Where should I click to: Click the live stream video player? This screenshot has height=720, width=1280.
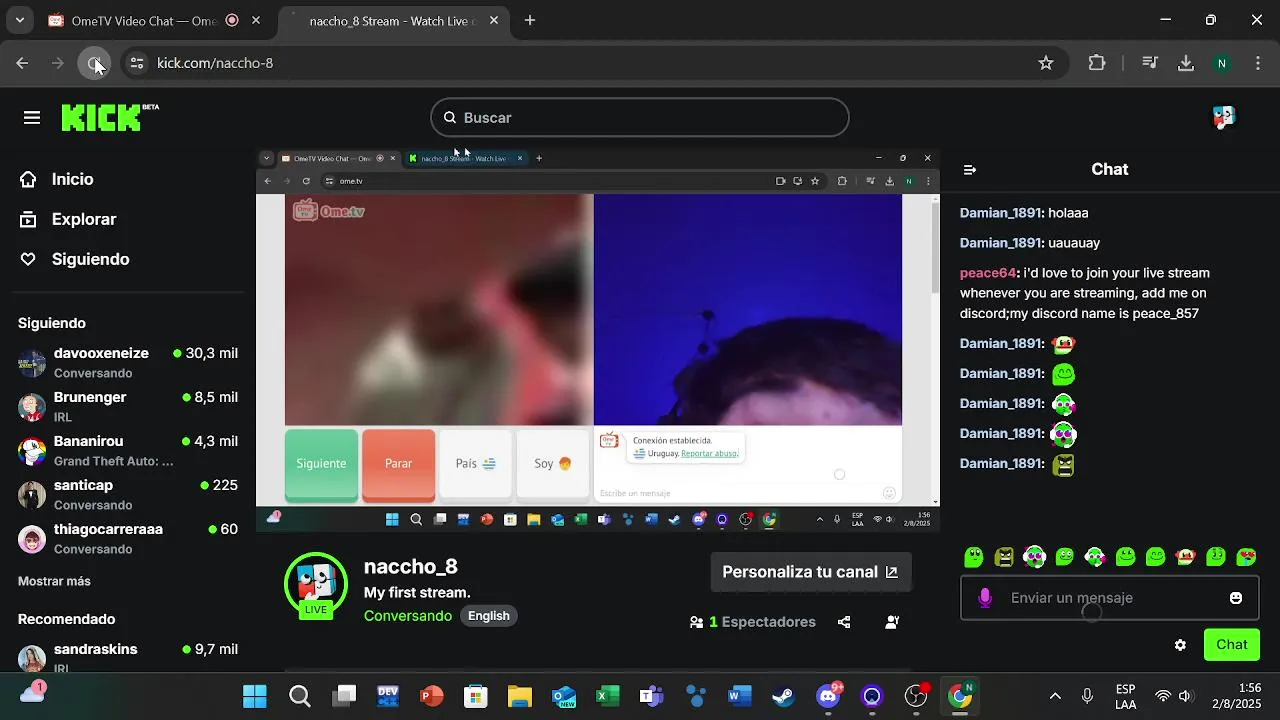(x=598, y=339)
